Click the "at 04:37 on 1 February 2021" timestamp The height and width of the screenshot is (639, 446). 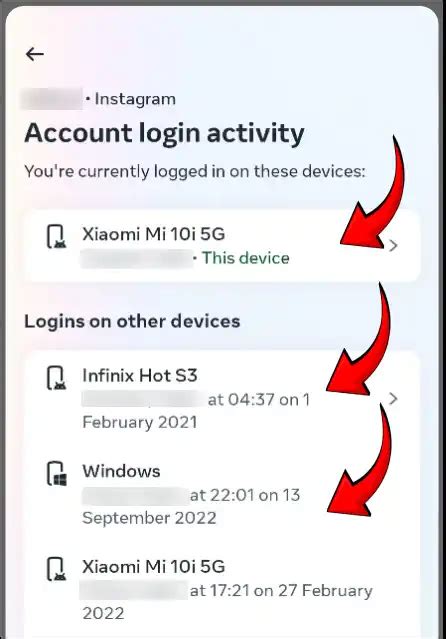coord(196,411)
